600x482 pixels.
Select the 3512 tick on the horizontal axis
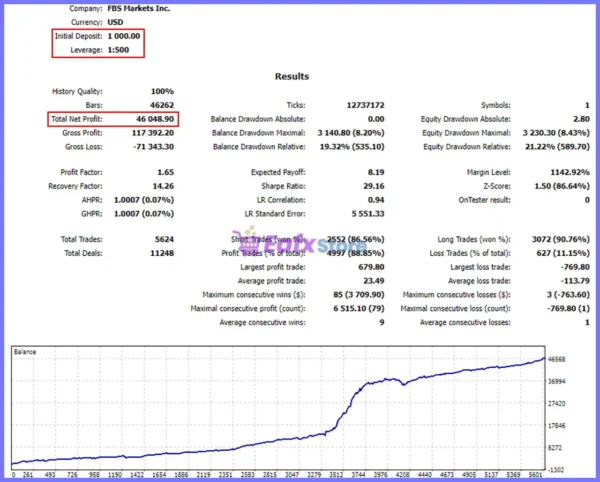[x=336, y=475]
